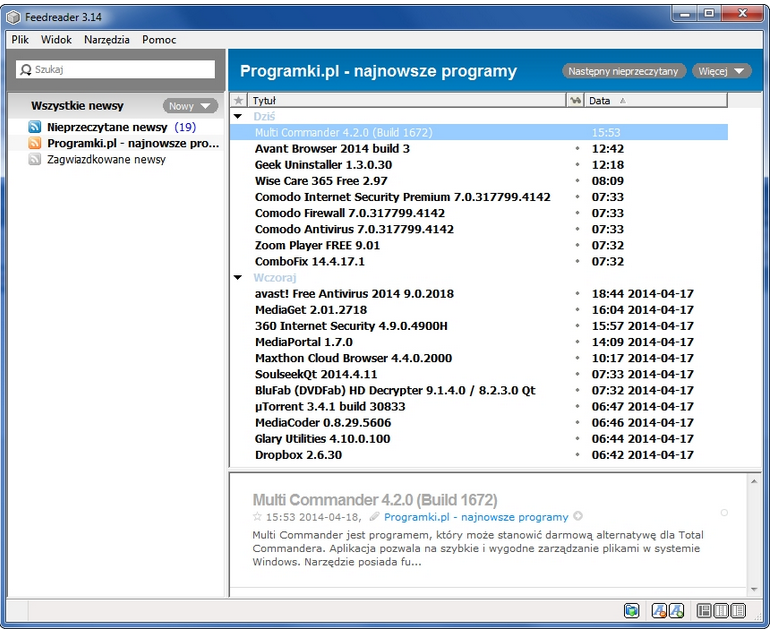Select the orange RSS icon for Programki.pl feed
770x632 pixels.
coord(34,143)
